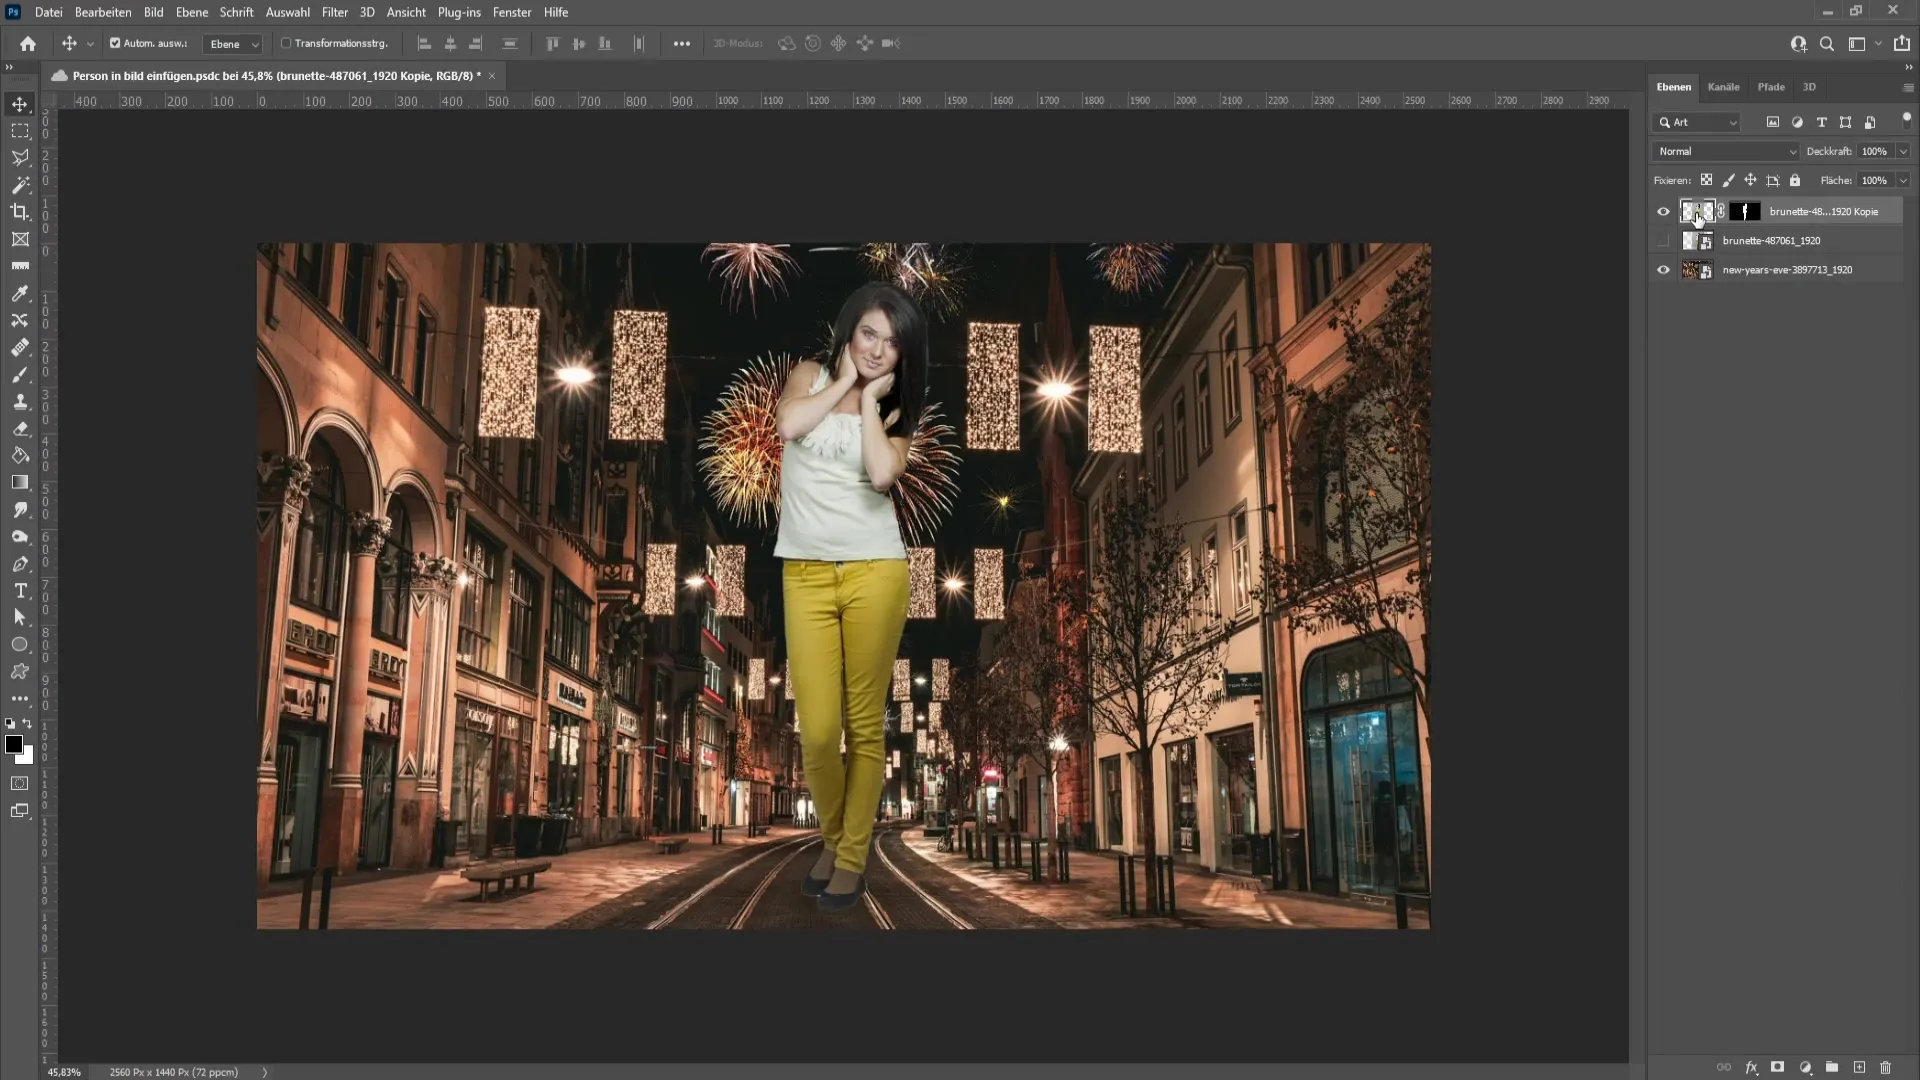The height and width of the screenshot is (1080, 1920).
Task: Click Ebene tab in panels area
Action: (1673, 86)
